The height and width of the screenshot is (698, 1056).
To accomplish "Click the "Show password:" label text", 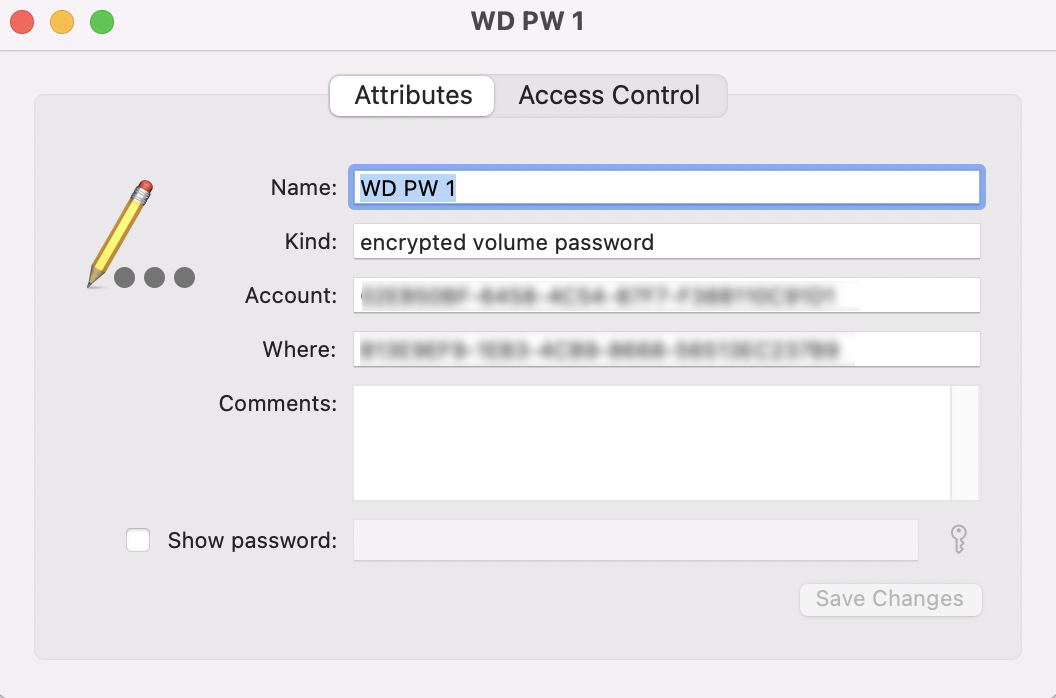I will point(252,541).
